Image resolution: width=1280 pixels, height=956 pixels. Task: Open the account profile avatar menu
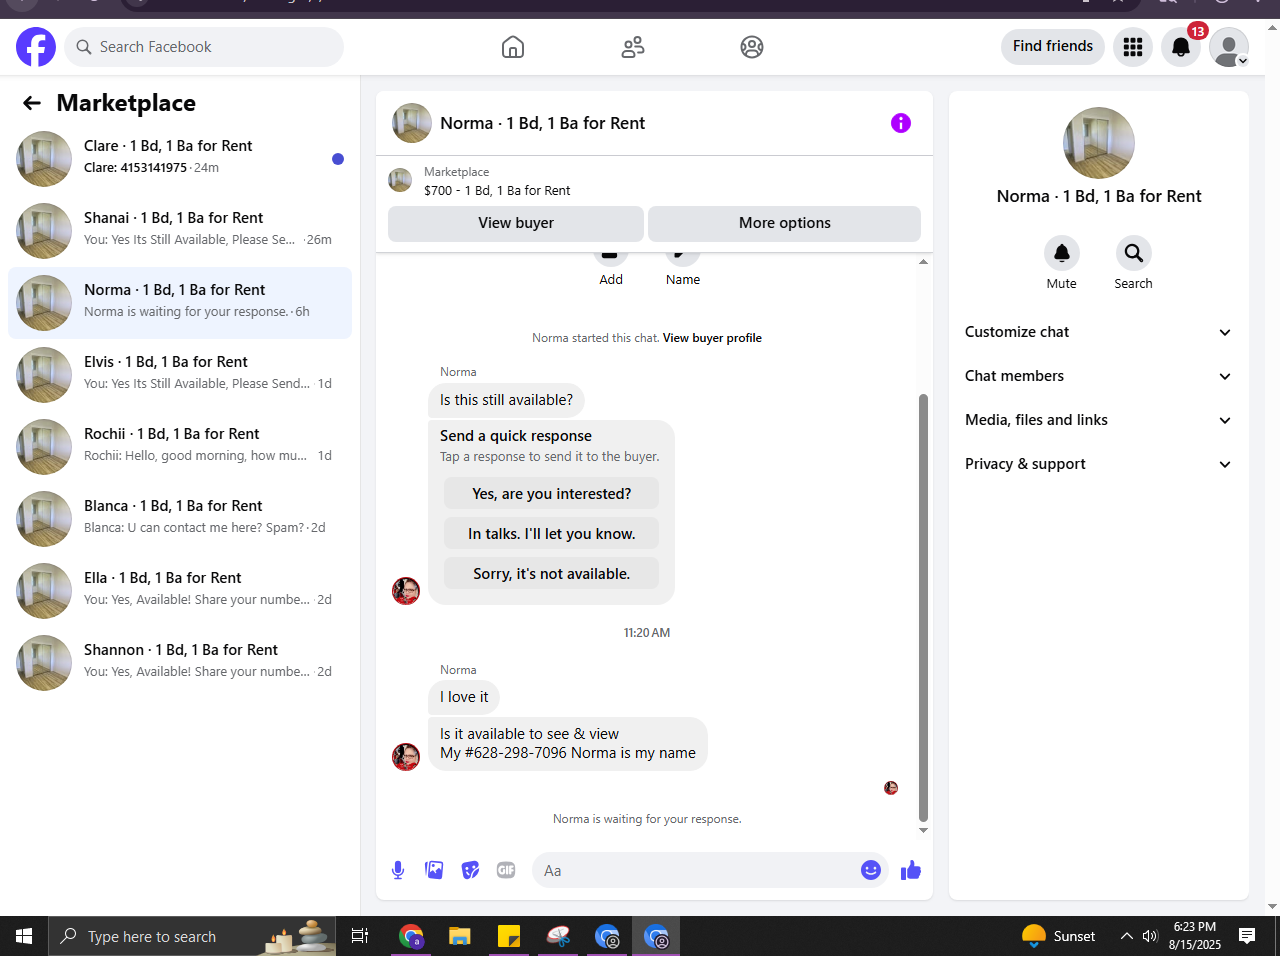click(x=1229, y=47)
